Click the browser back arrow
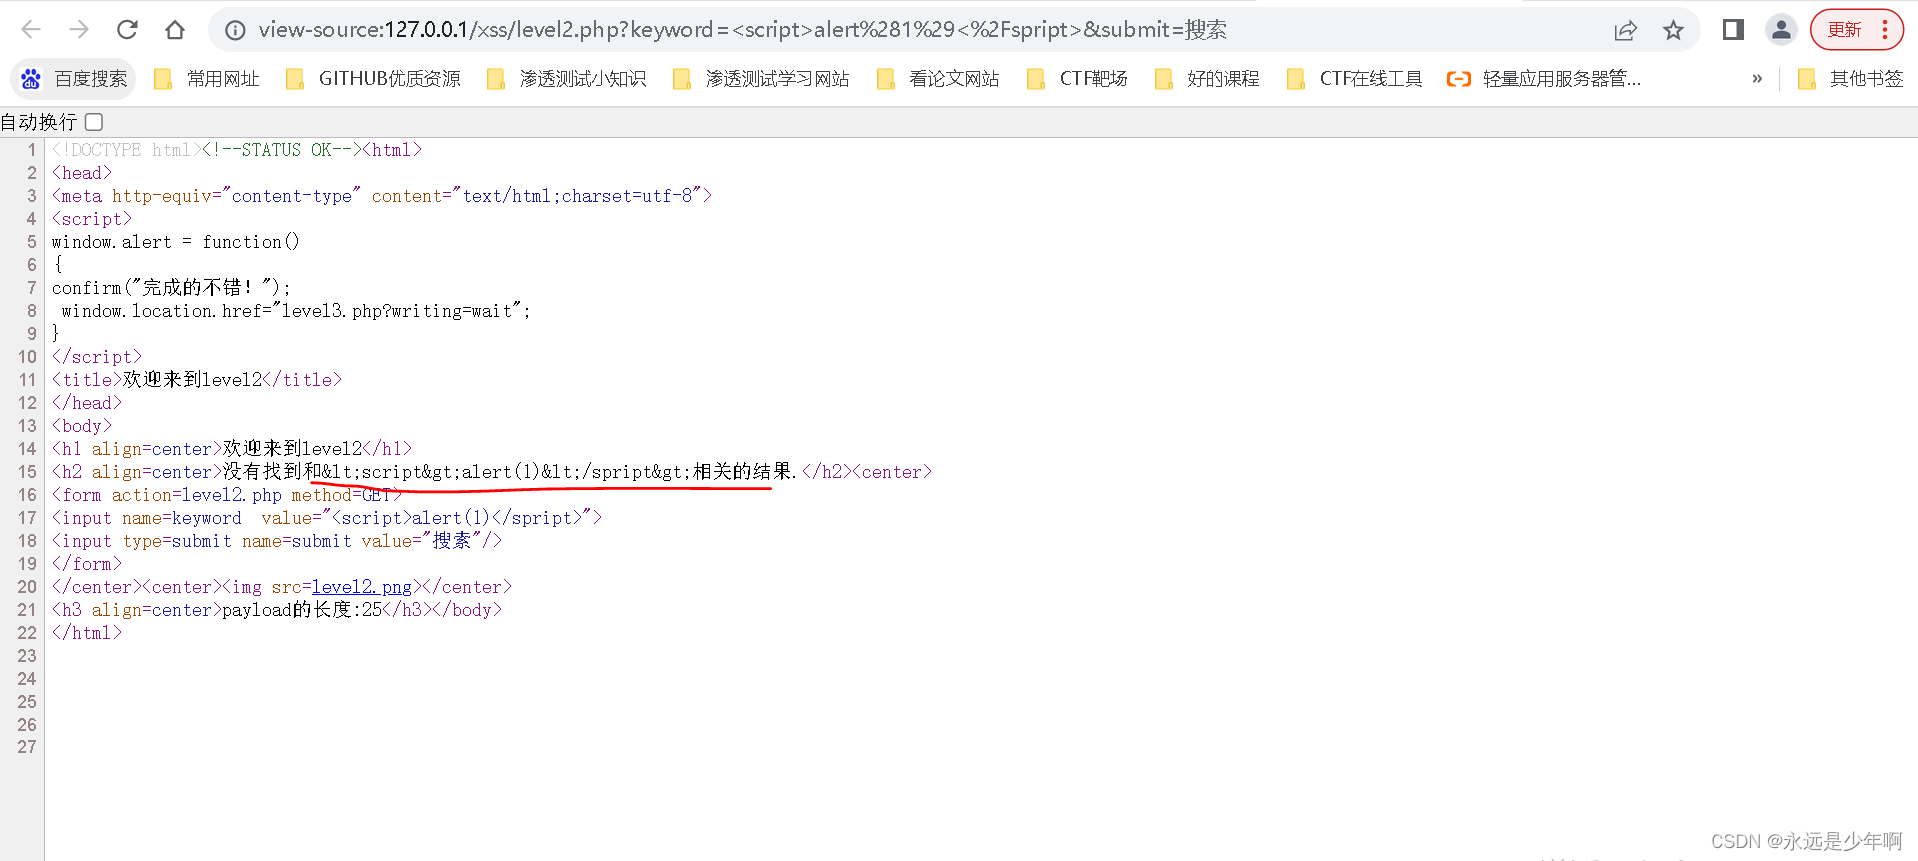This screenshot has width=1918, height=861. (x=31, y=30)
